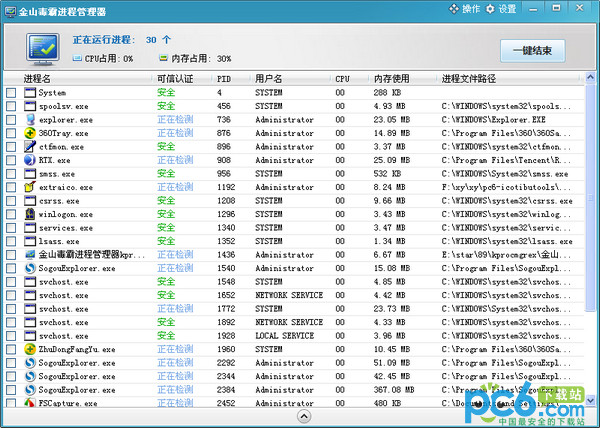Collapse the panel with the bottom chevron
The height and width of the screenshot is (428, 600).
pos(304,417)
